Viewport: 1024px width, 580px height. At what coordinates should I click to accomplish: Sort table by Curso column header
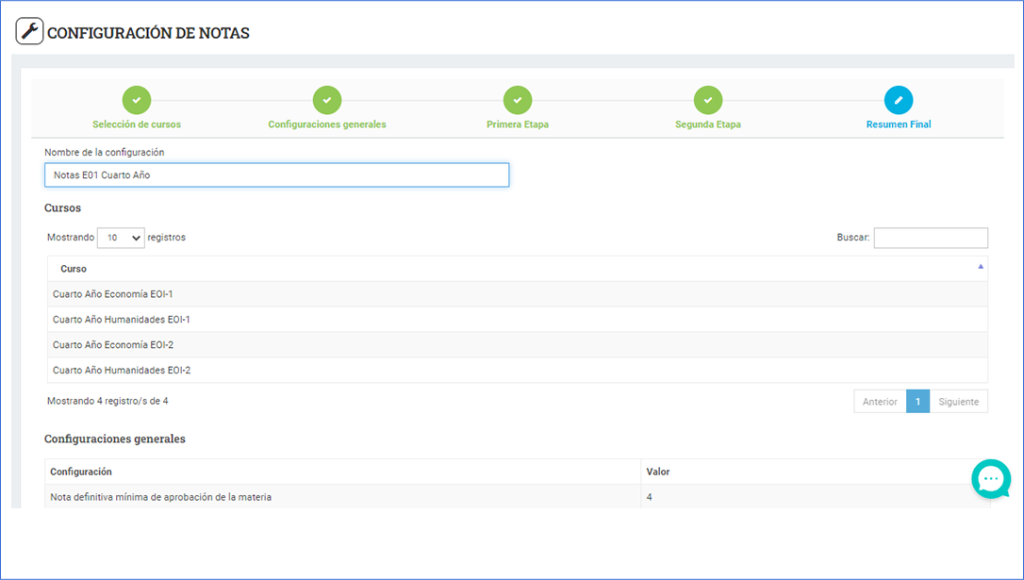pyautogui.click(x=74, y=269)
